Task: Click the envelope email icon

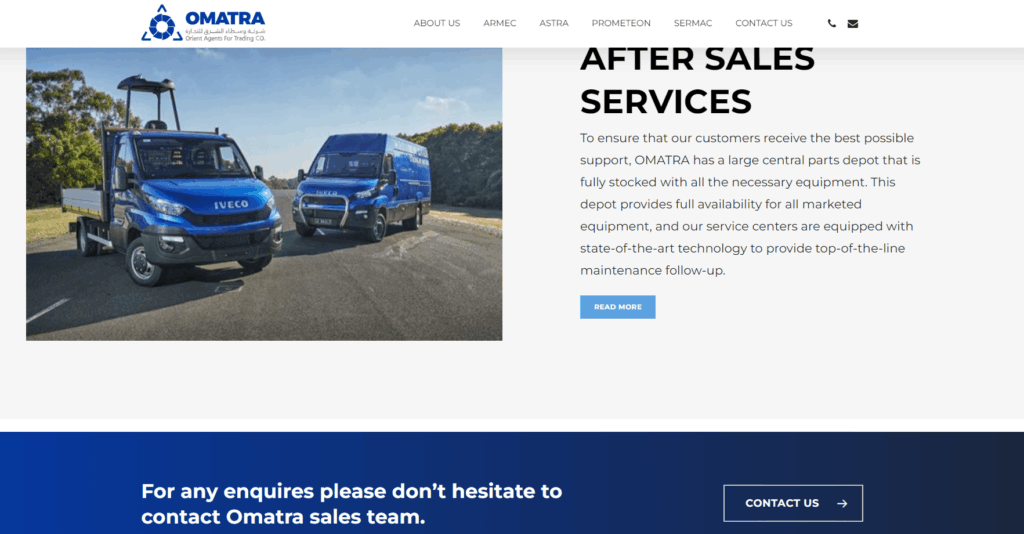Action: pyautogui.click(x=853, y=24)
